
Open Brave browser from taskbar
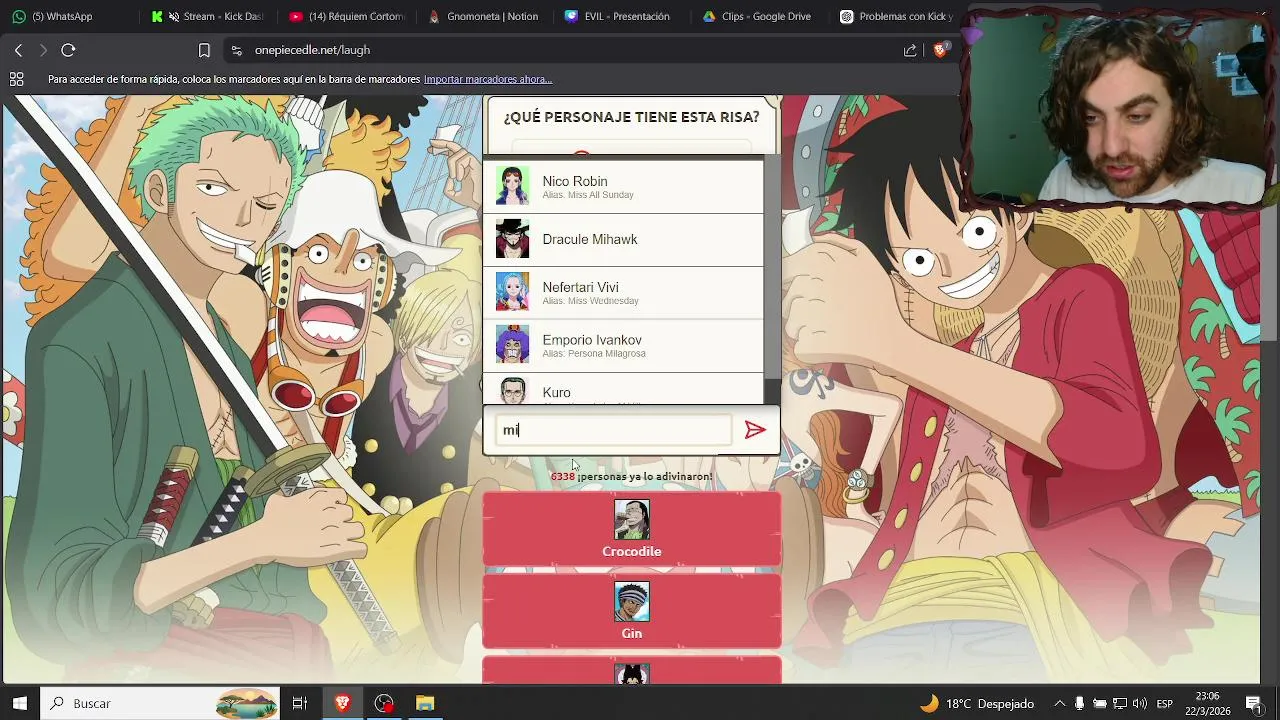click(x=342, y=703)
